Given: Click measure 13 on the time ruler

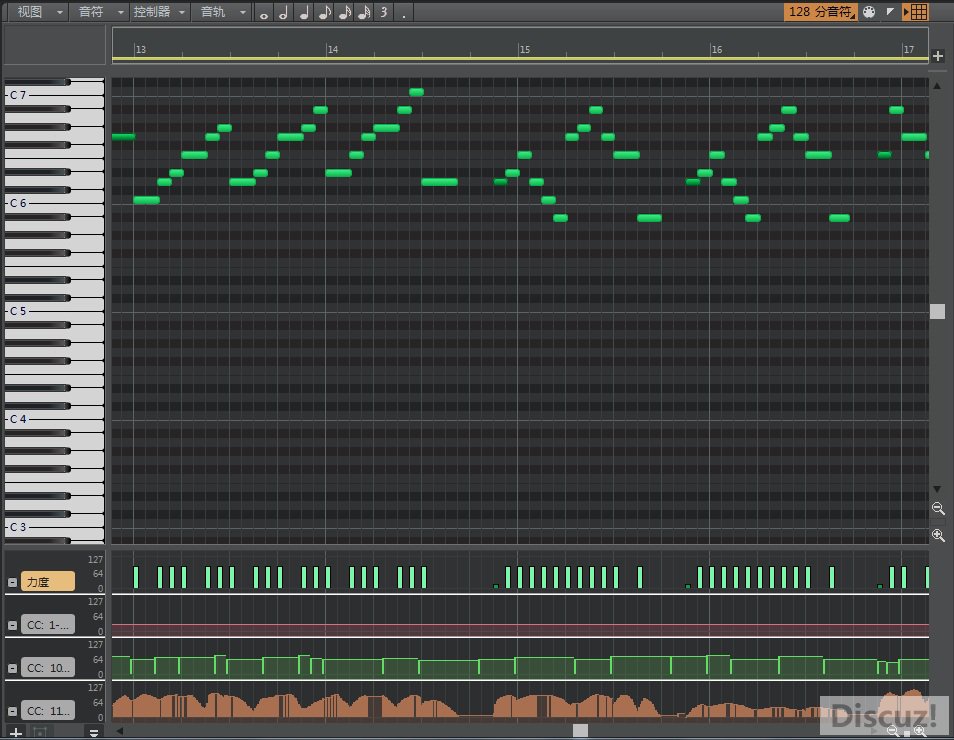Looking at the screenshot, I should click(141, 49).
